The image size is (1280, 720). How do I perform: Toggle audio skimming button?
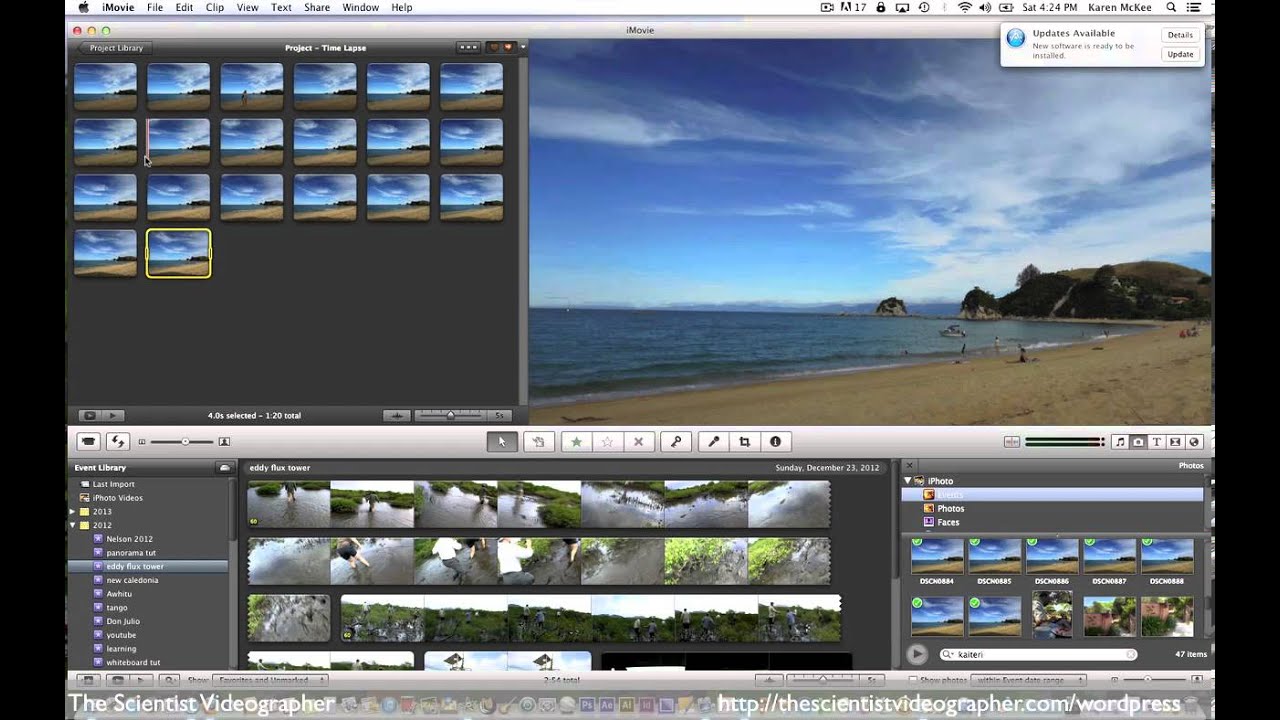pyautogui.click(x=1011, y=442)
